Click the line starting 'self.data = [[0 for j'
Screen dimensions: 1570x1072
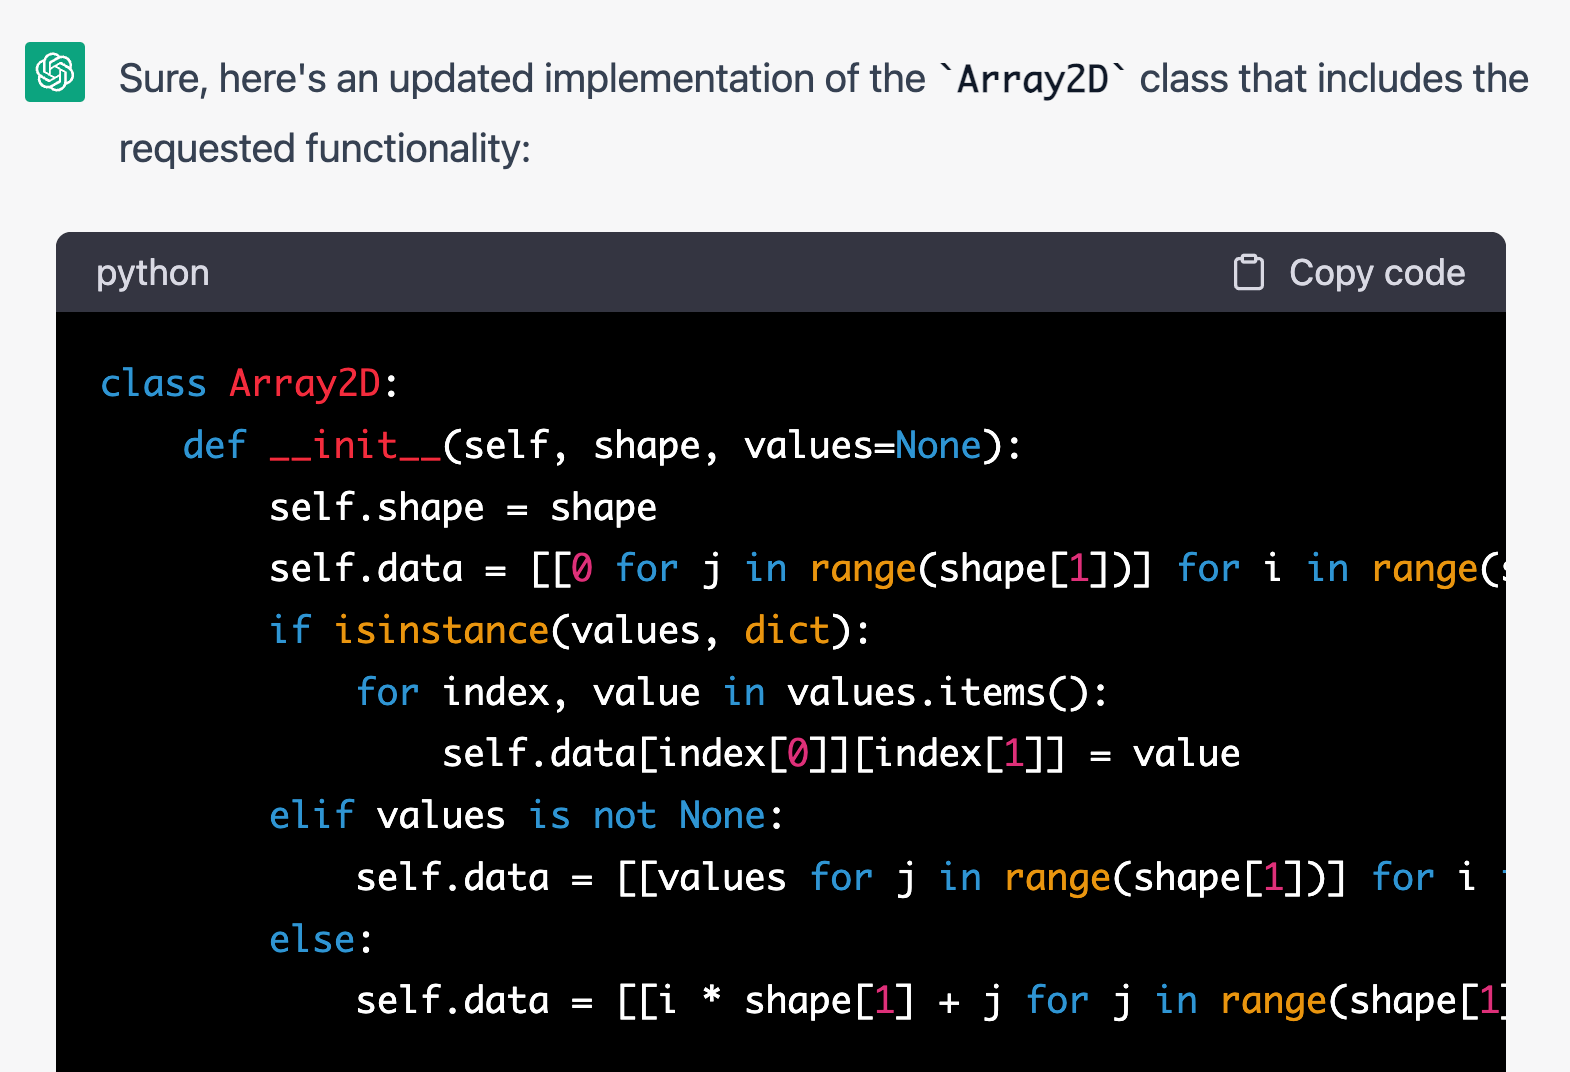(887, 568)
